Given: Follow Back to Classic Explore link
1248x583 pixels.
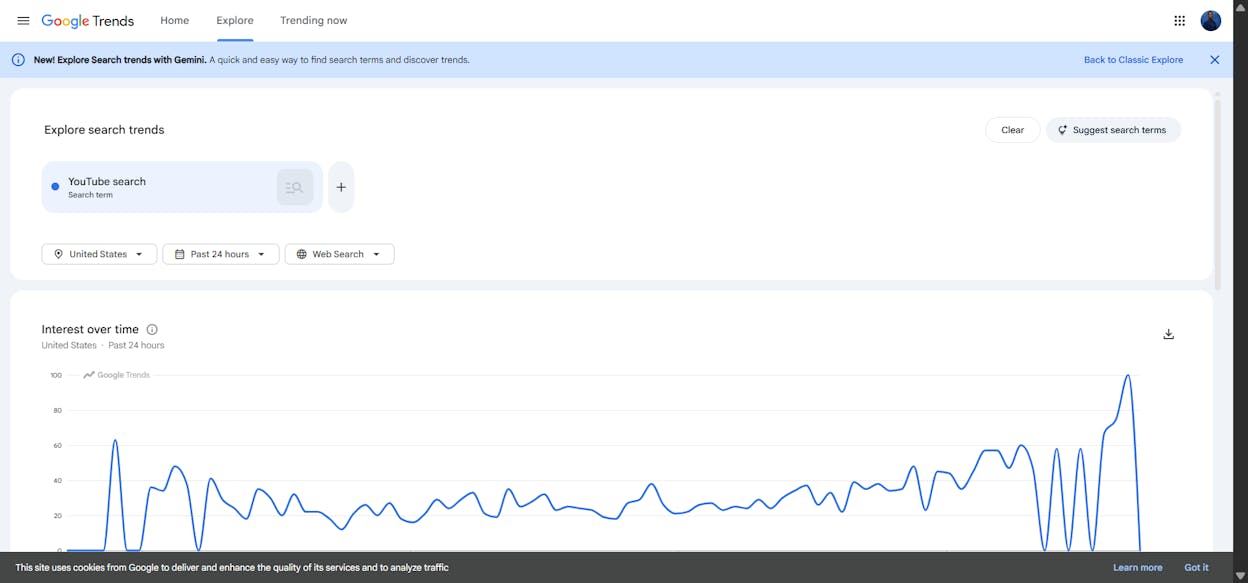Looking at the screenshot, I should 1133,60.
